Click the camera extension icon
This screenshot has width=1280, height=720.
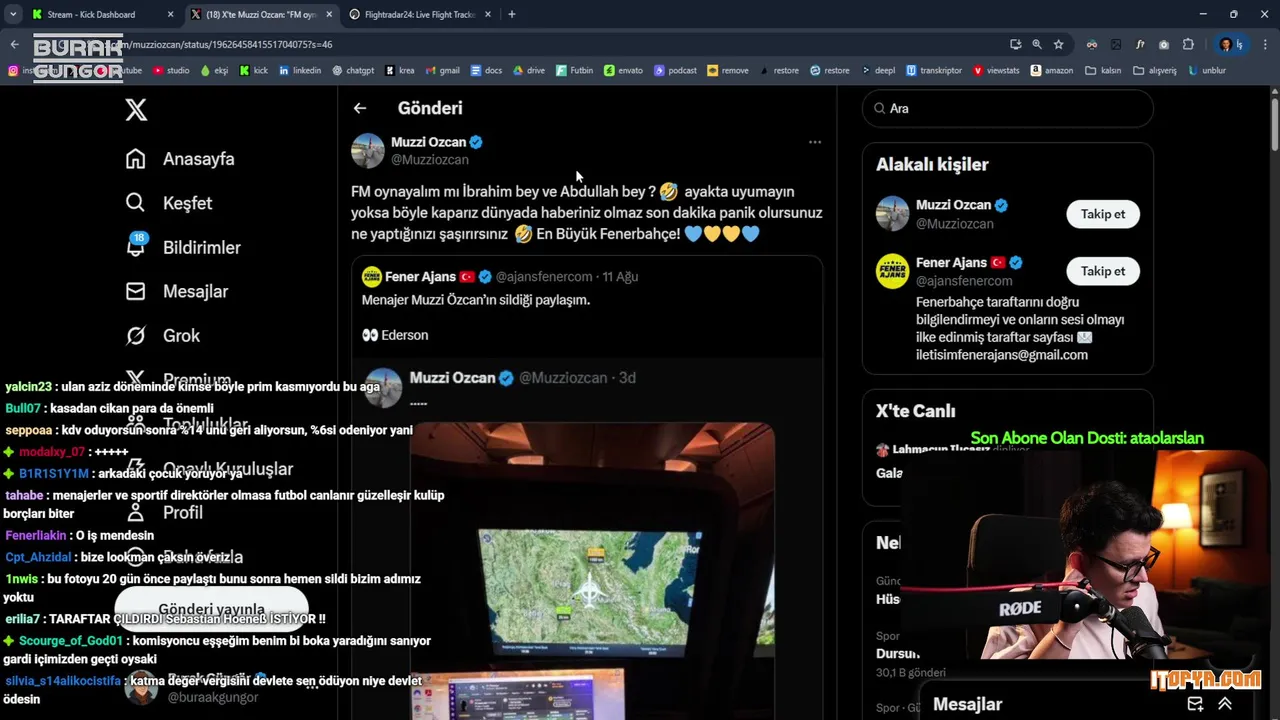pyautogui.click(x=1164, y=44)
